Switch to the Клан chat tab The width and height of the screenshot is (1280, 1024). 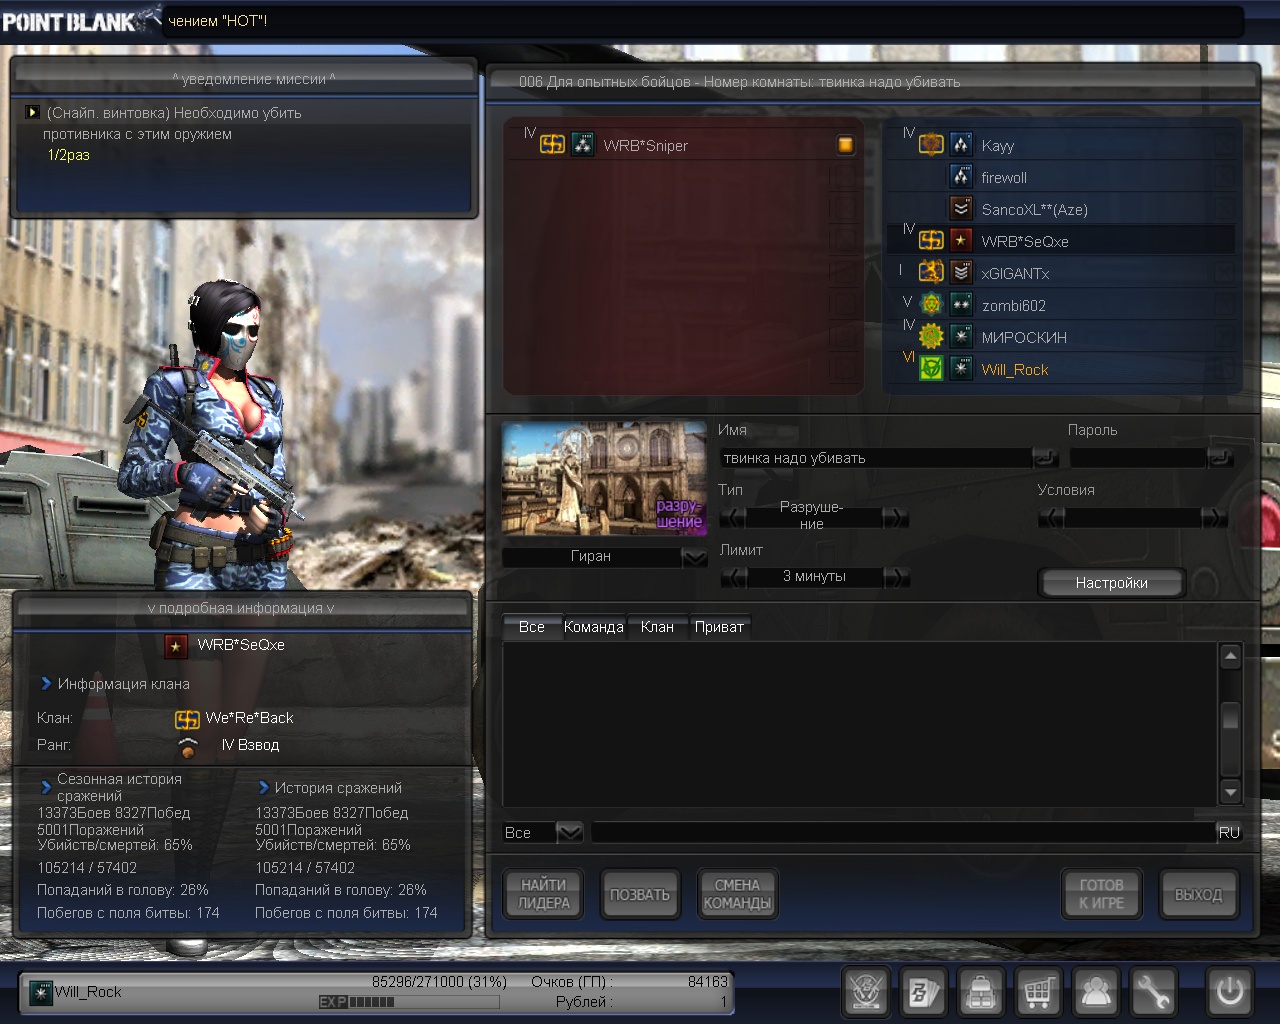pyautogui.click(x=657, y=627)
